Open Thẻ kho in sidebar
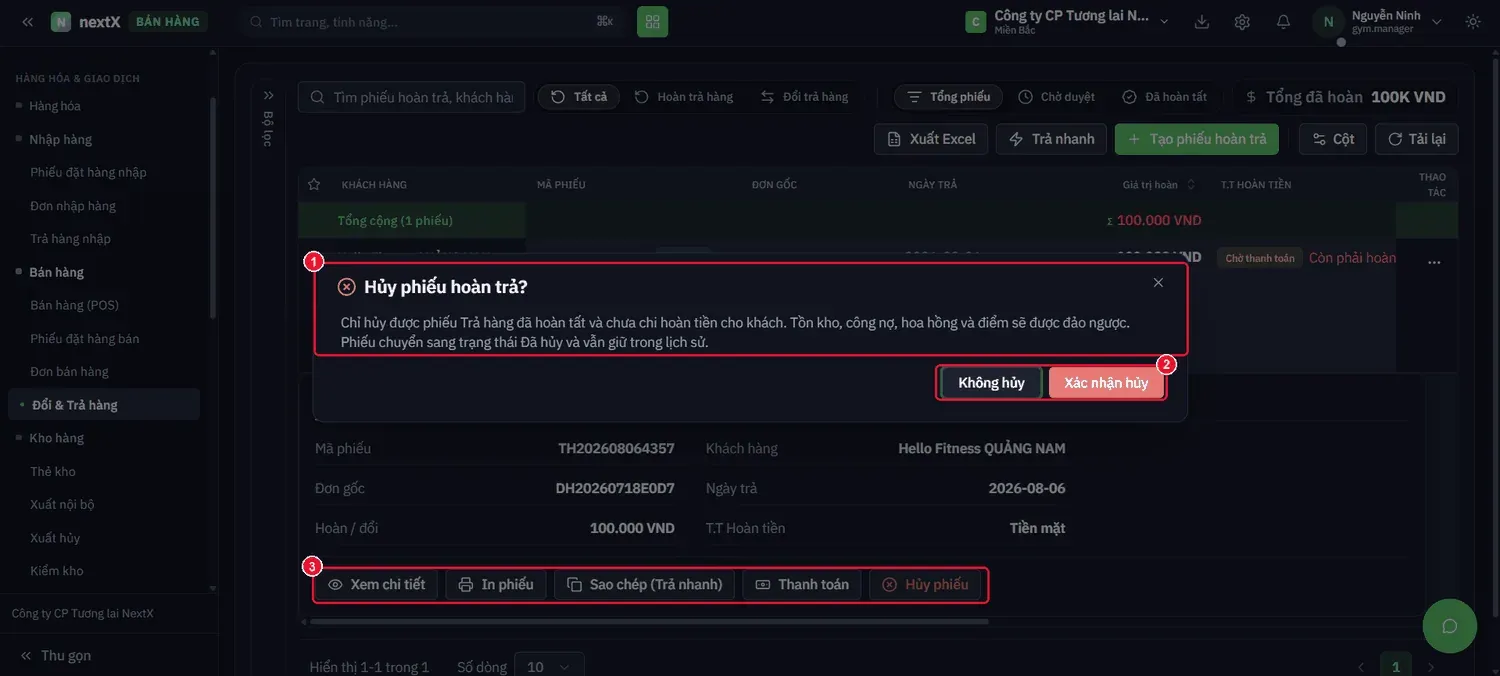The height and width of the screenshot is (676, 1500). [53, 472]
